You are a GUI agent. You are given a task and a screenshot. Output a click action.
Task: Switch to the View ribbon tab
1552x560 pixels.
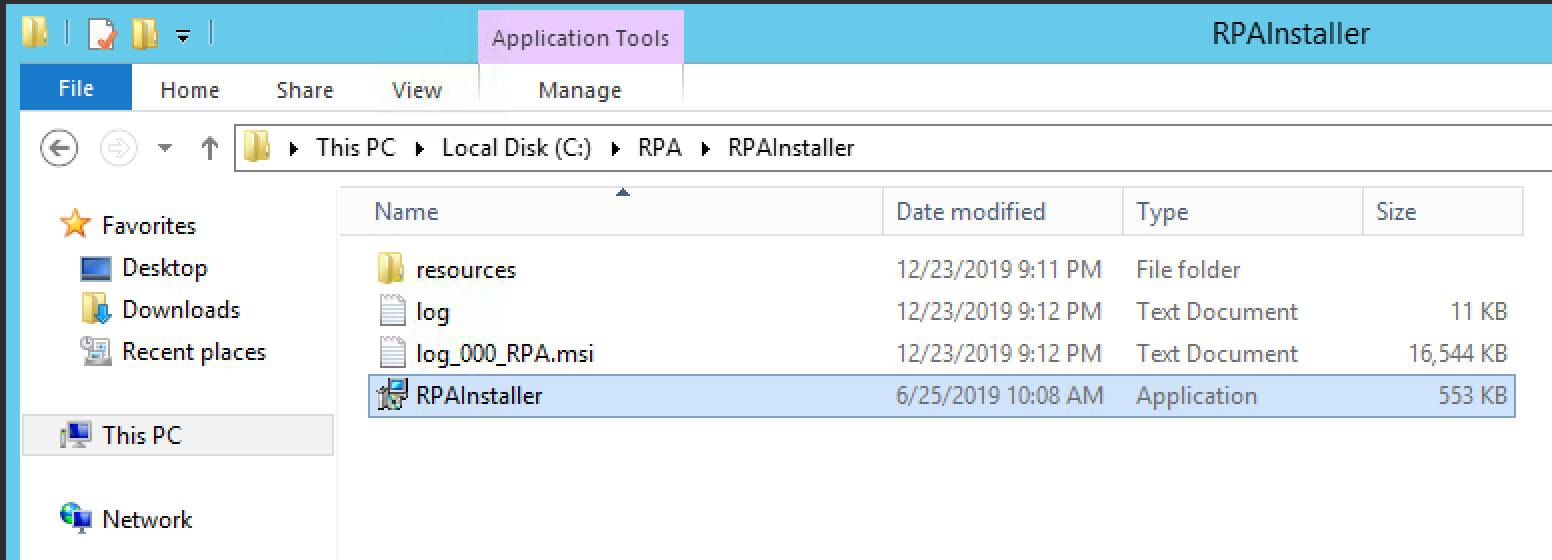click(x=417, y=90)
